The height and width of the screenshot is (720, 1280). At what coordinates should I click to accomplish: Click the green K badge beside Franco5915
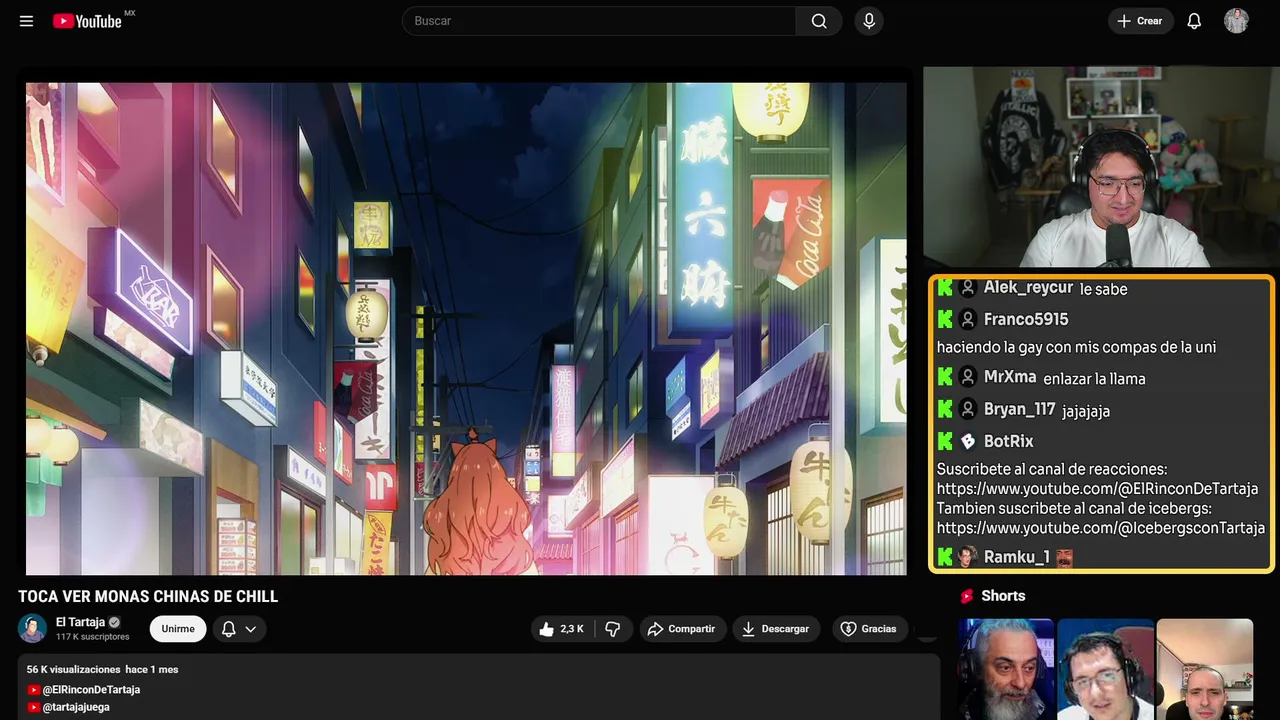click(x=945, y=319)
